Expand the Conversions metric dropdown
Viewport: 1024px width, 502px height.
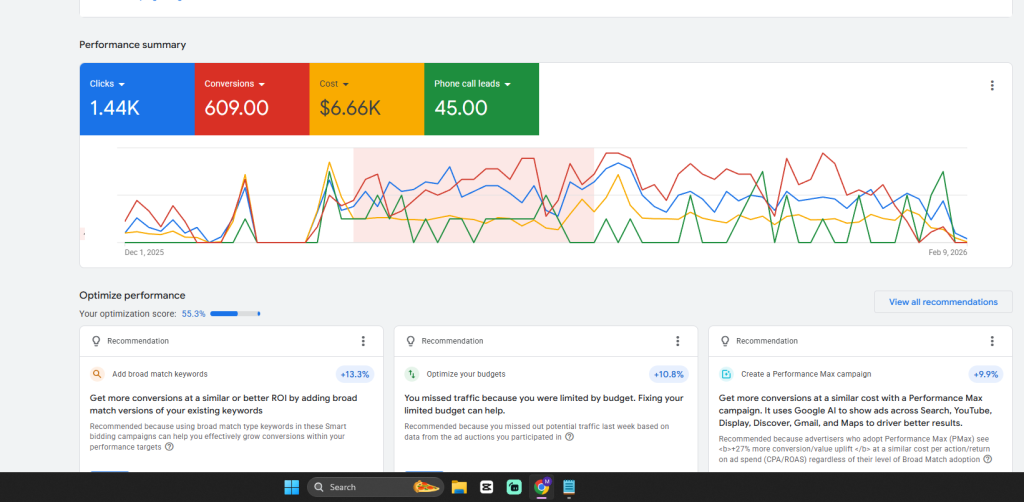[261, 84]
